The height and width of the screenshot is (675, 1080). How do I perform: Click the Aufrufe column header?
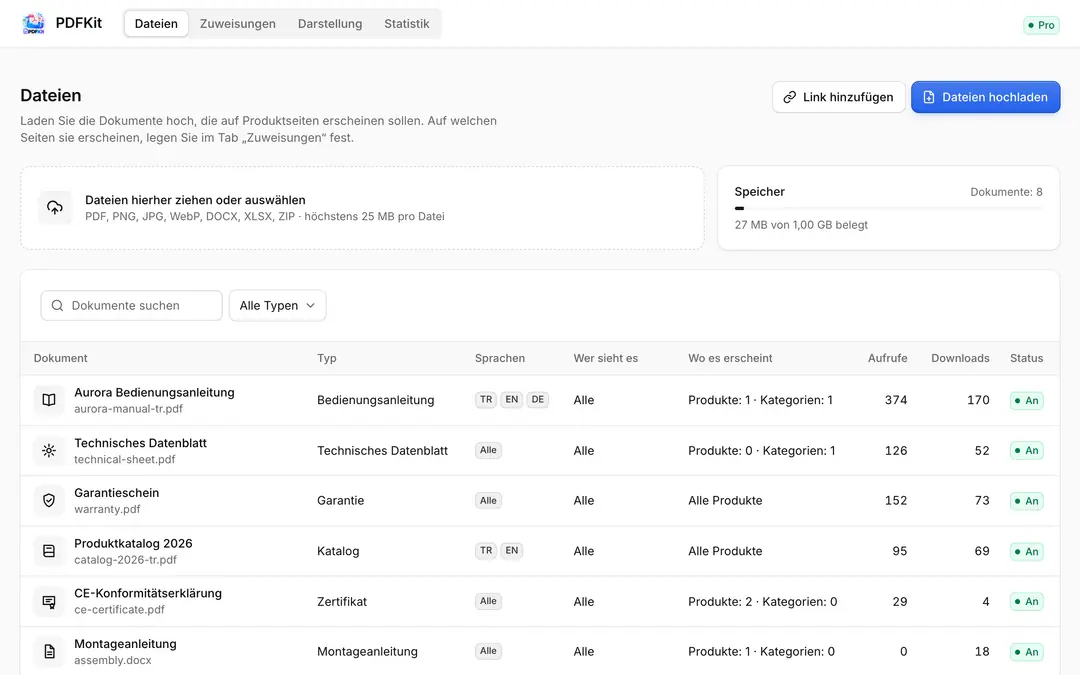[x=887, y=358]
